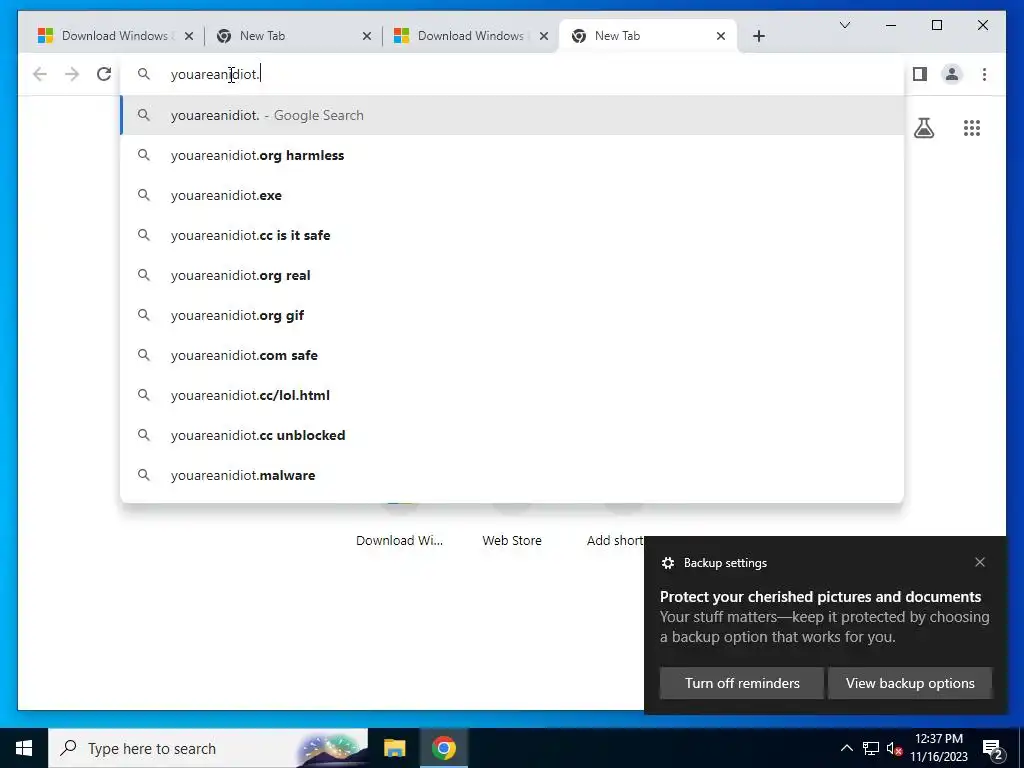Reload the page with the refresh icon
Image resolution: width=1024 pixels, height=768 pixels.
[x=104, y=74]
